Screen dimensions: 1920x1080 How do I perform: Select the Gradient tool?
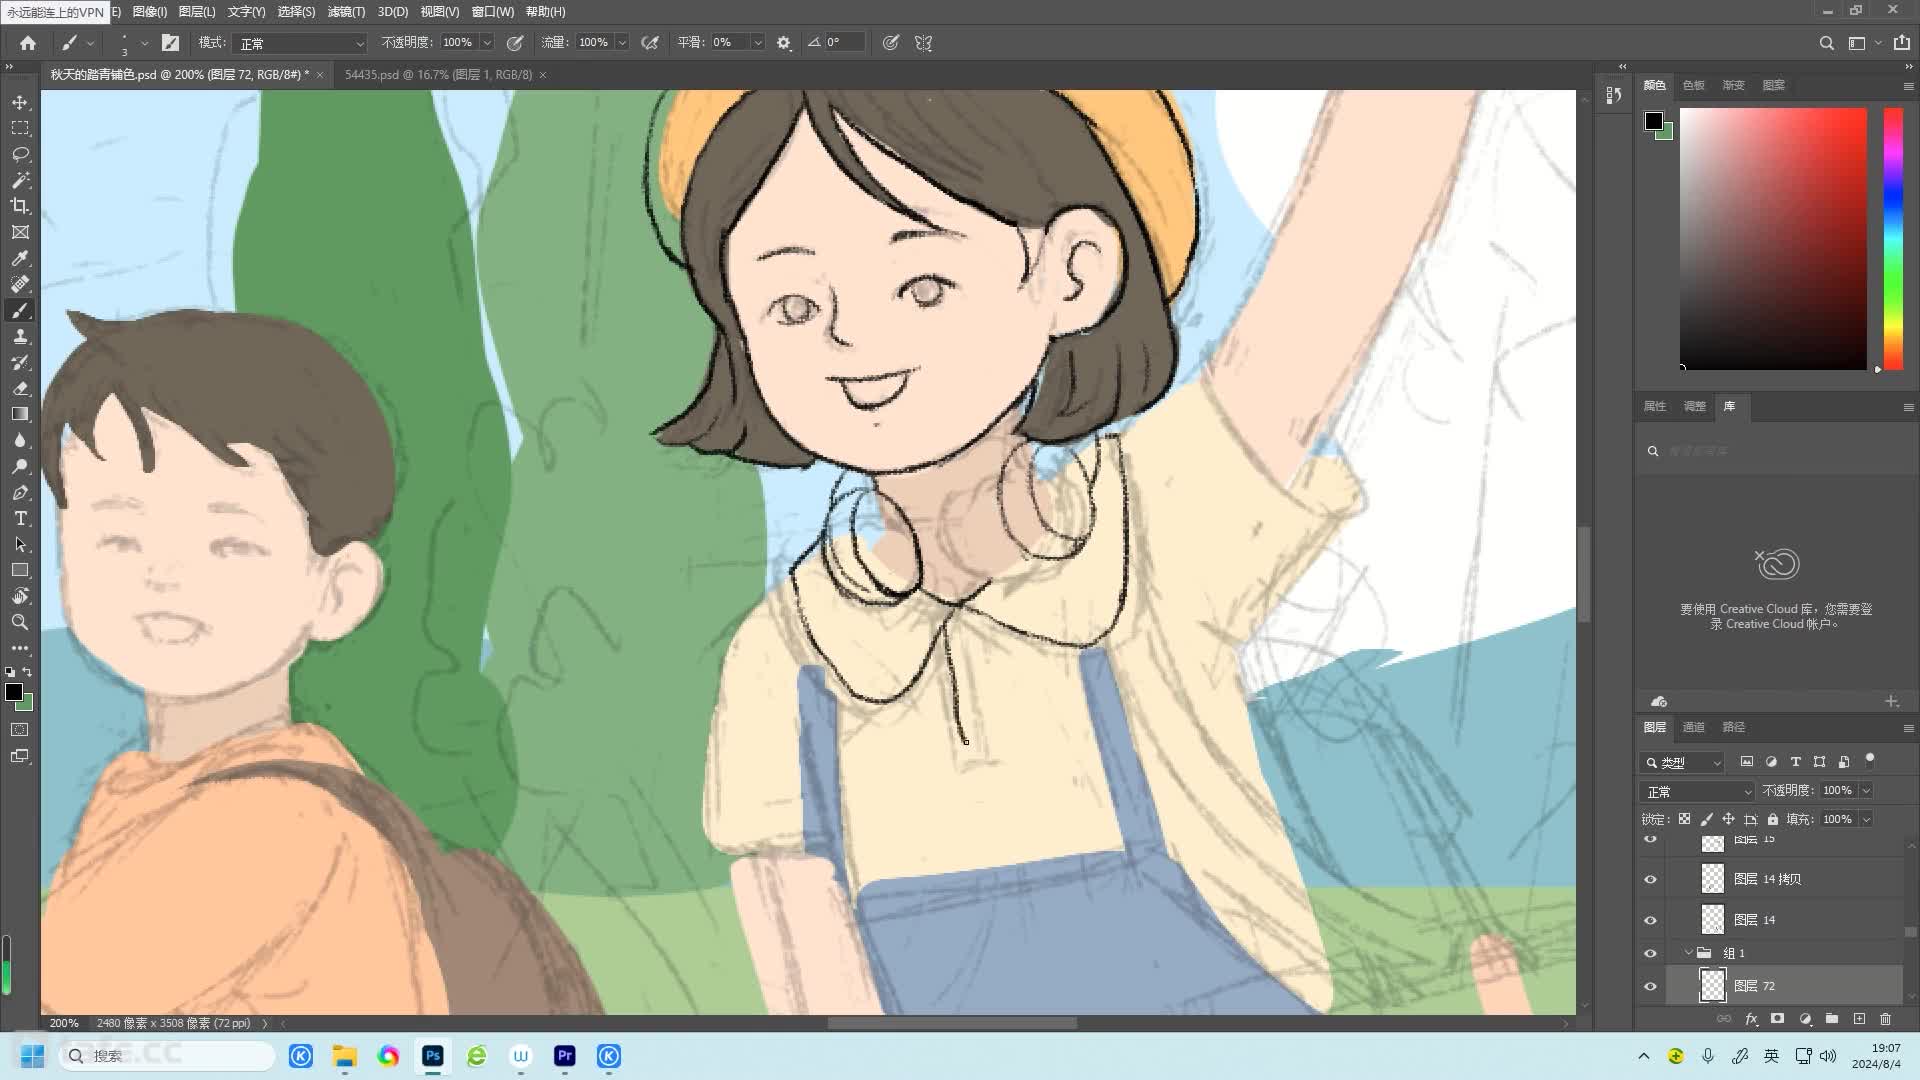[20, 414]
